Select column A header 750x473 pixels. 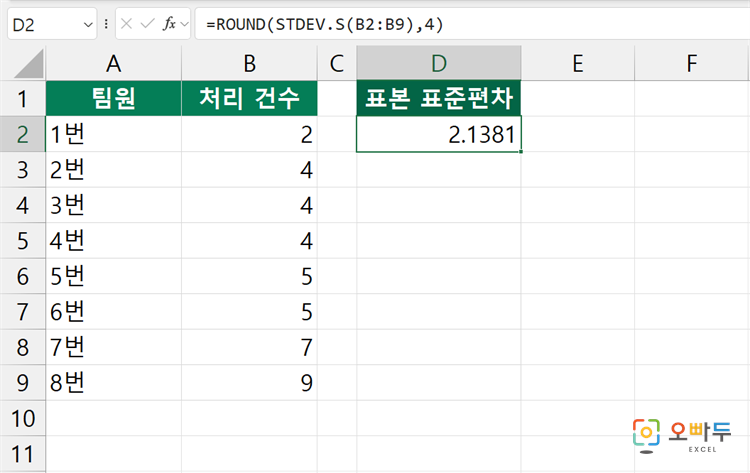pos(113,63)
